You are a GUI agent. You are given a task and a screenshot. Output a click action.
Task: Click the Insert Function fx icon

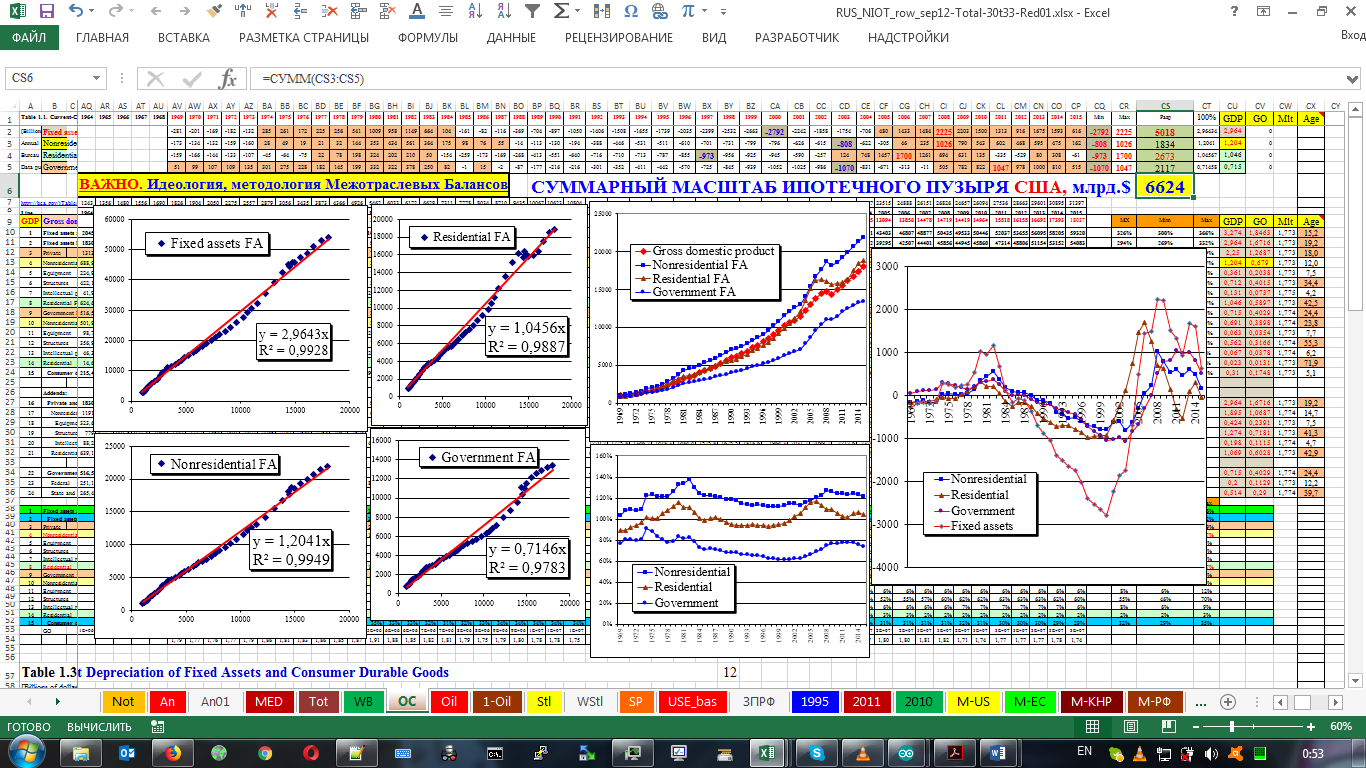pyautogui.click(x=229, y=79)
